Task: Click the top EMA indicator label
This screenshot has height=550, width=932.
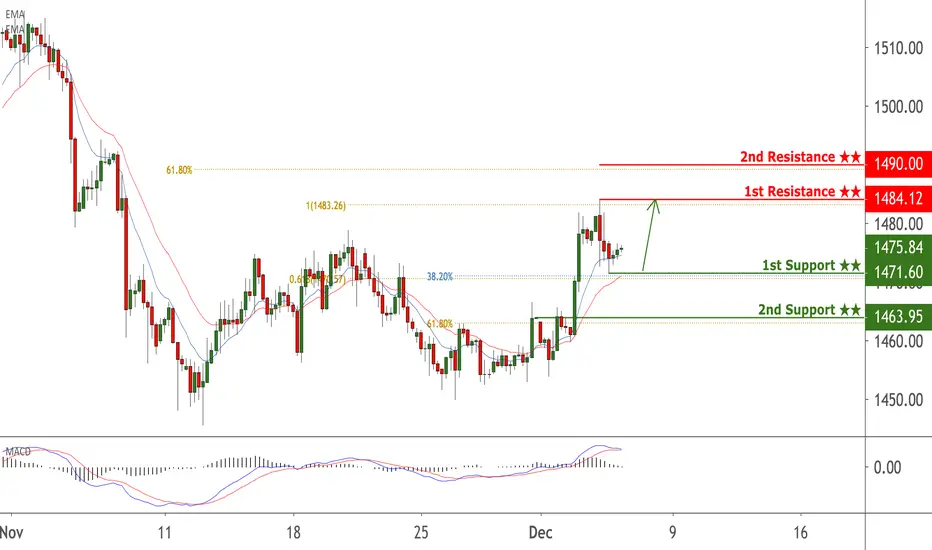Action: click(15, 14)
